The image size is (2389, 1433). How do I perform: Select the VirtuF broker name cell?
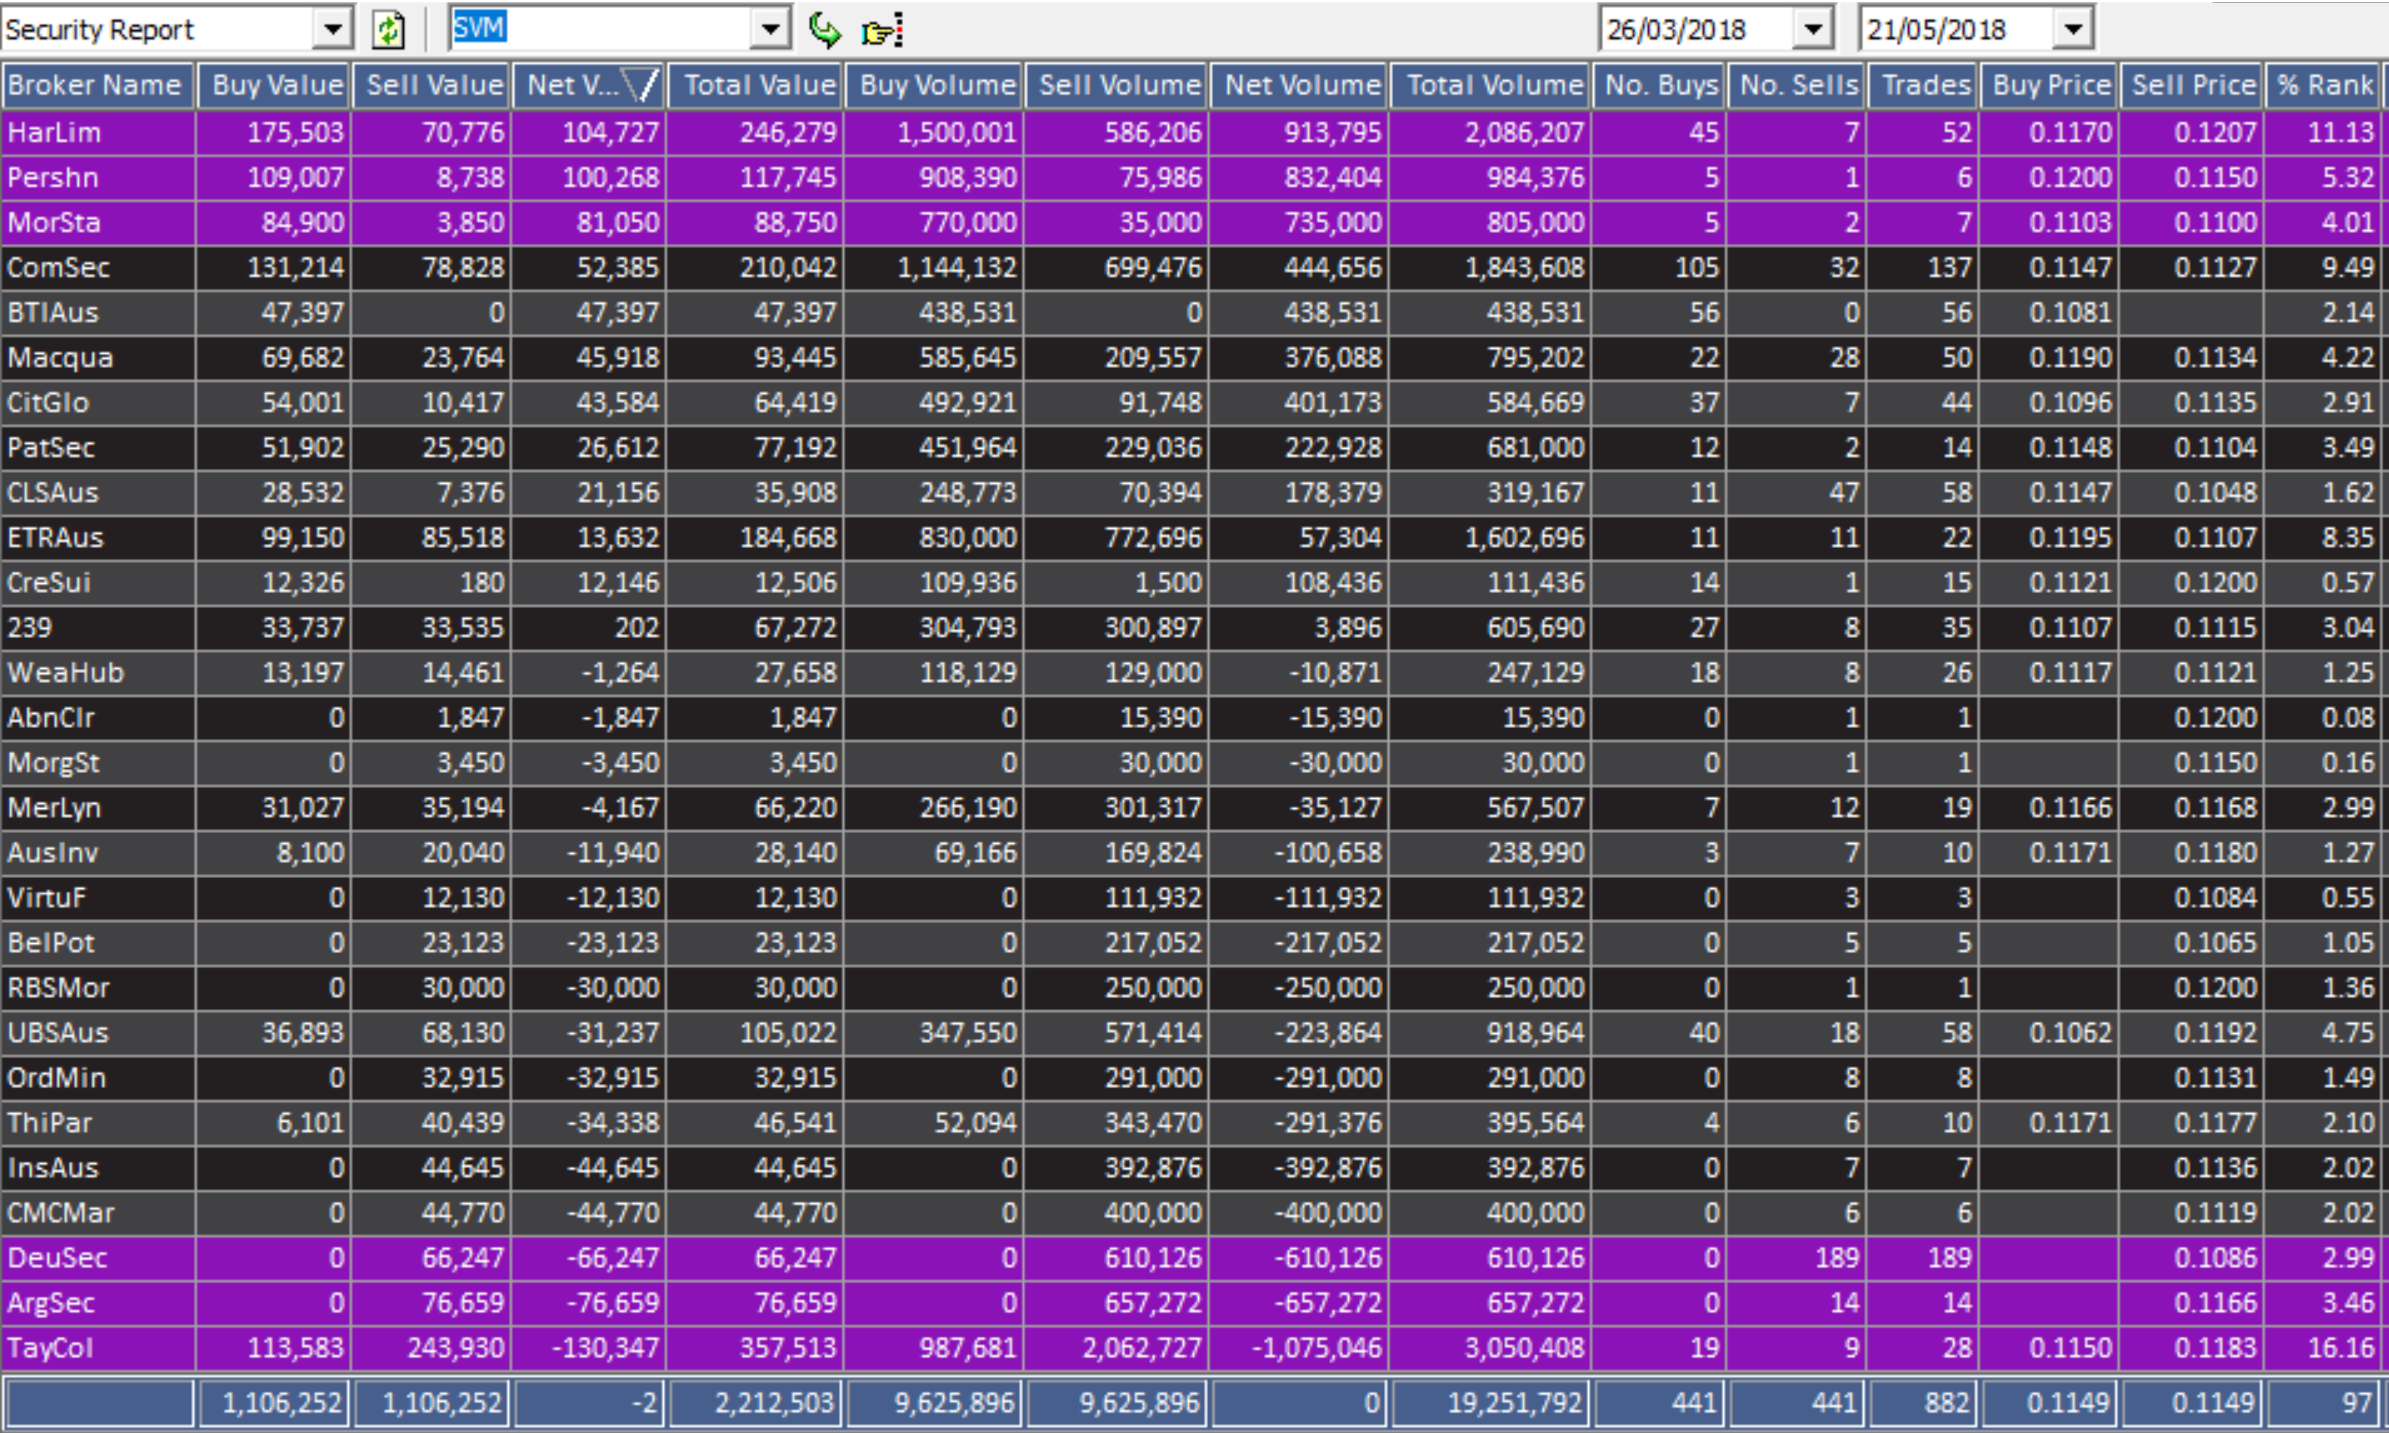click(98, 897)
